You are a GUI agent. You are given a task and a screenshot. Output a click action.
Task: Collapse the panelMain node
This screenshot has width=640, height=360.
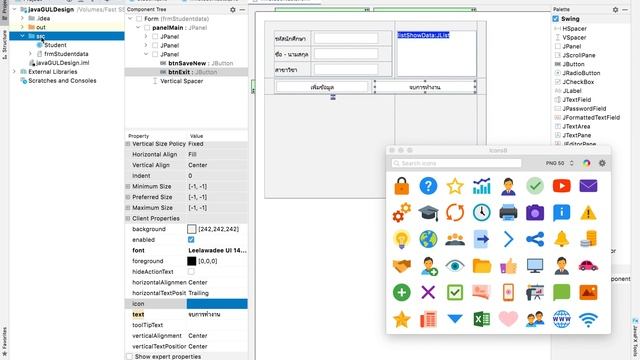tap(138, 28)
